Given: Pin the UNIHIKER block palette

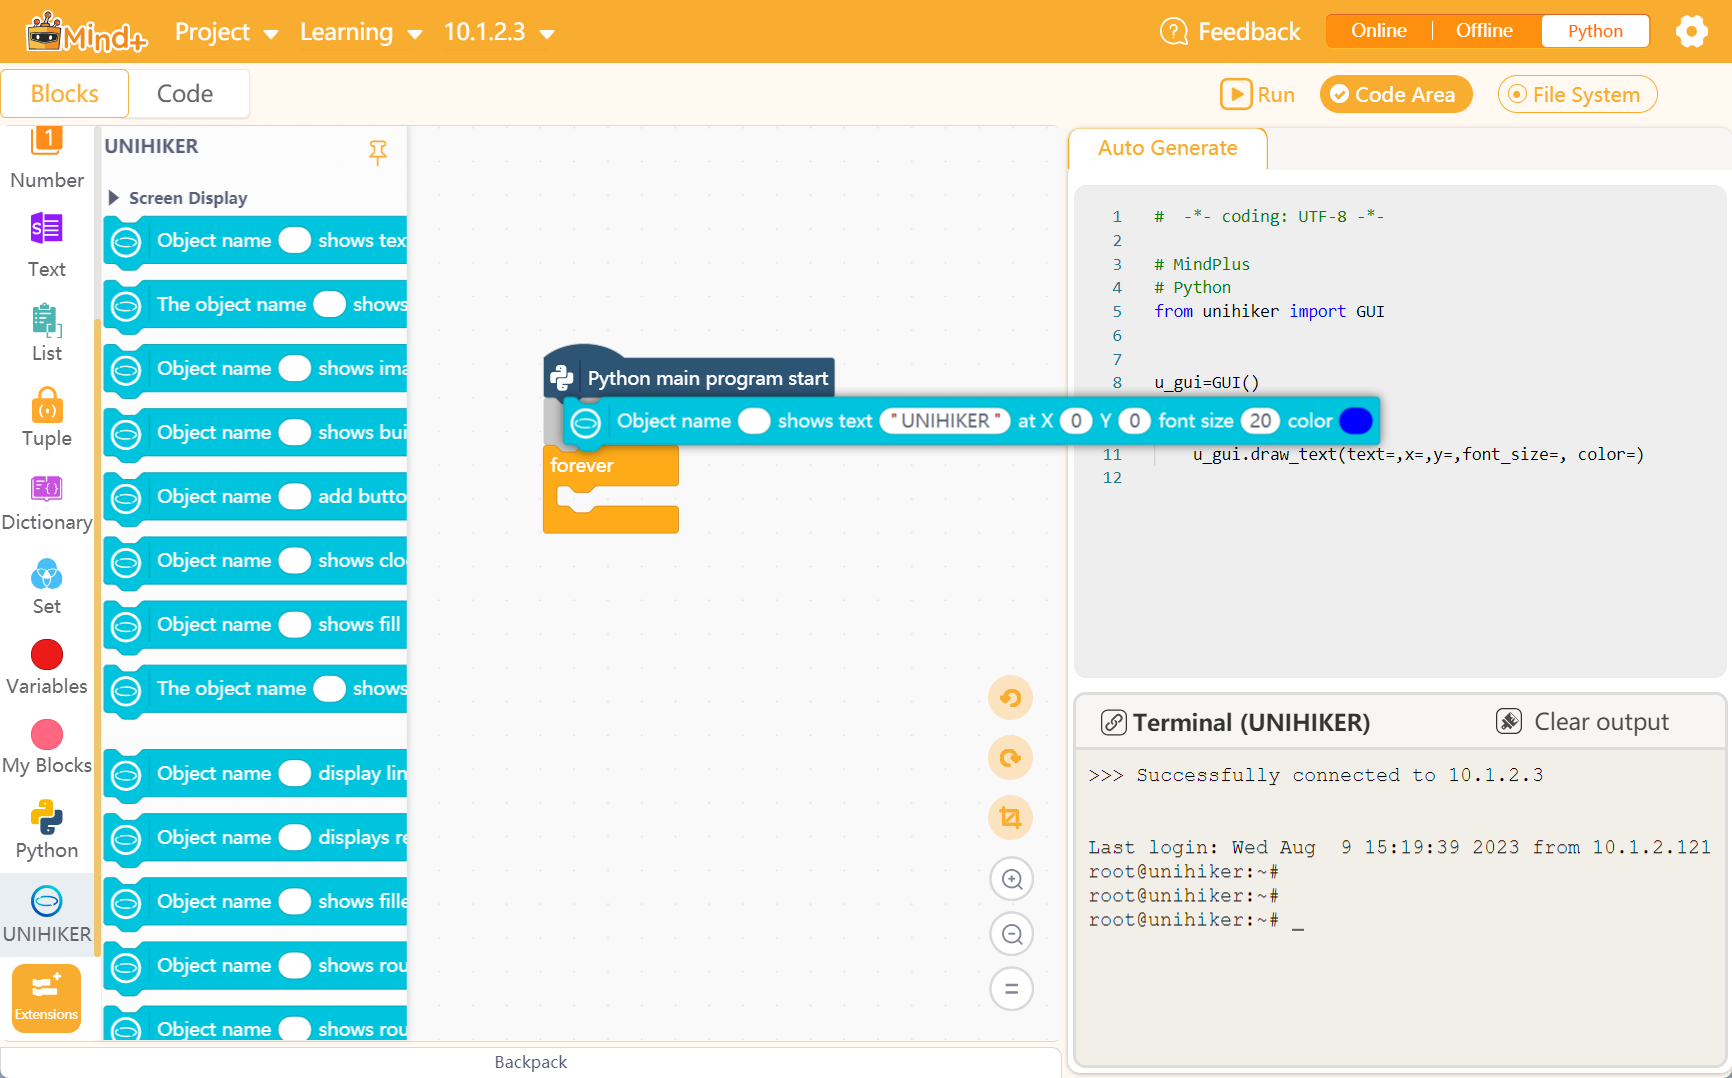Looking at the screenshot, I should (378, 153).
